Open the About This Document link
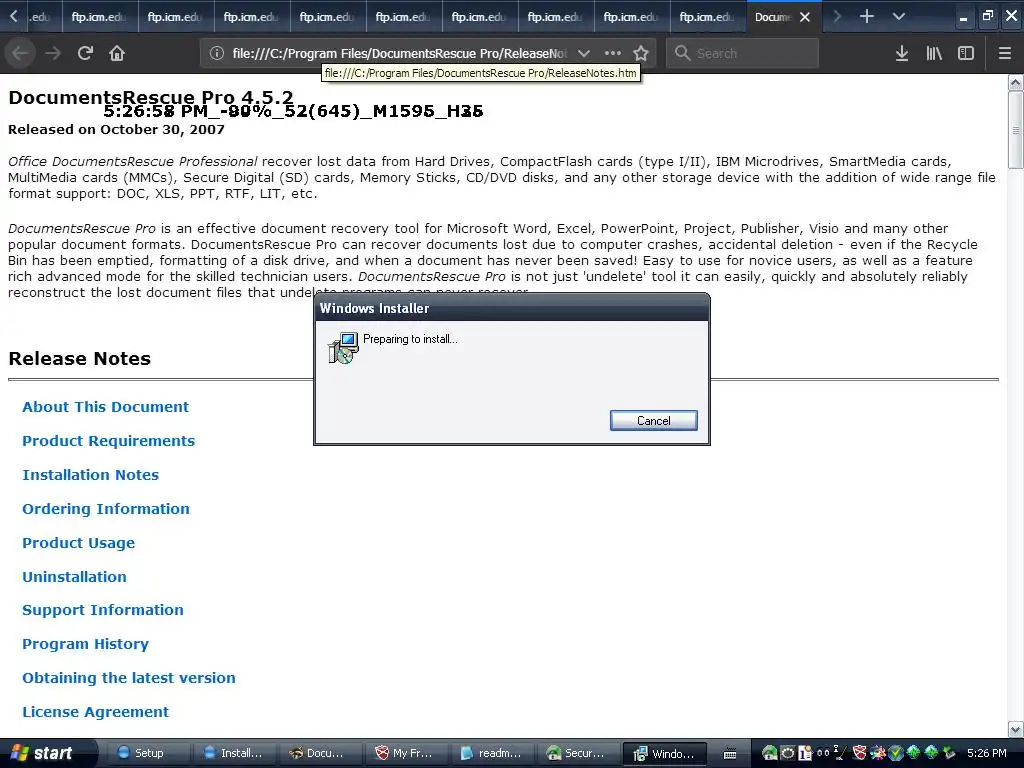 tap(106, 407)
